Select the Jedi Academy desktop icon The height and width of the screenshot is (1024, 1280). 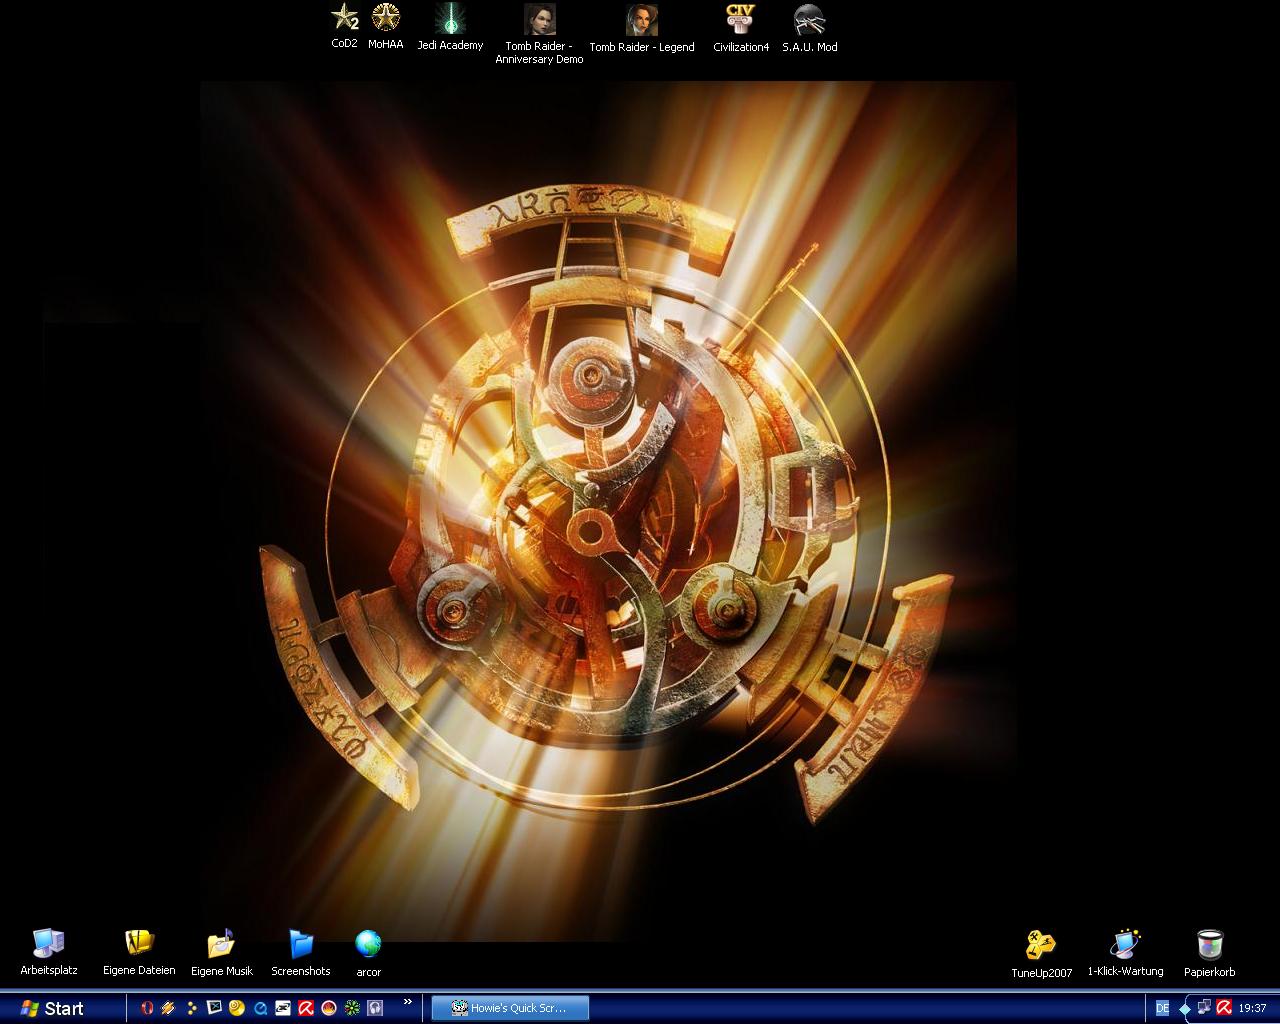point(450,26)
